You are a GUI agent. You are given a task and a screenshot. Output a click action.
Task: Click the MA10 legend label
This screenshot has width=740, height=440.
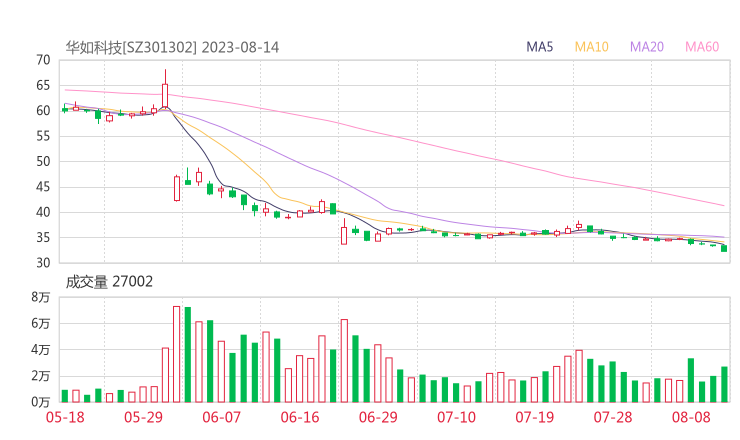click(591, 47)
